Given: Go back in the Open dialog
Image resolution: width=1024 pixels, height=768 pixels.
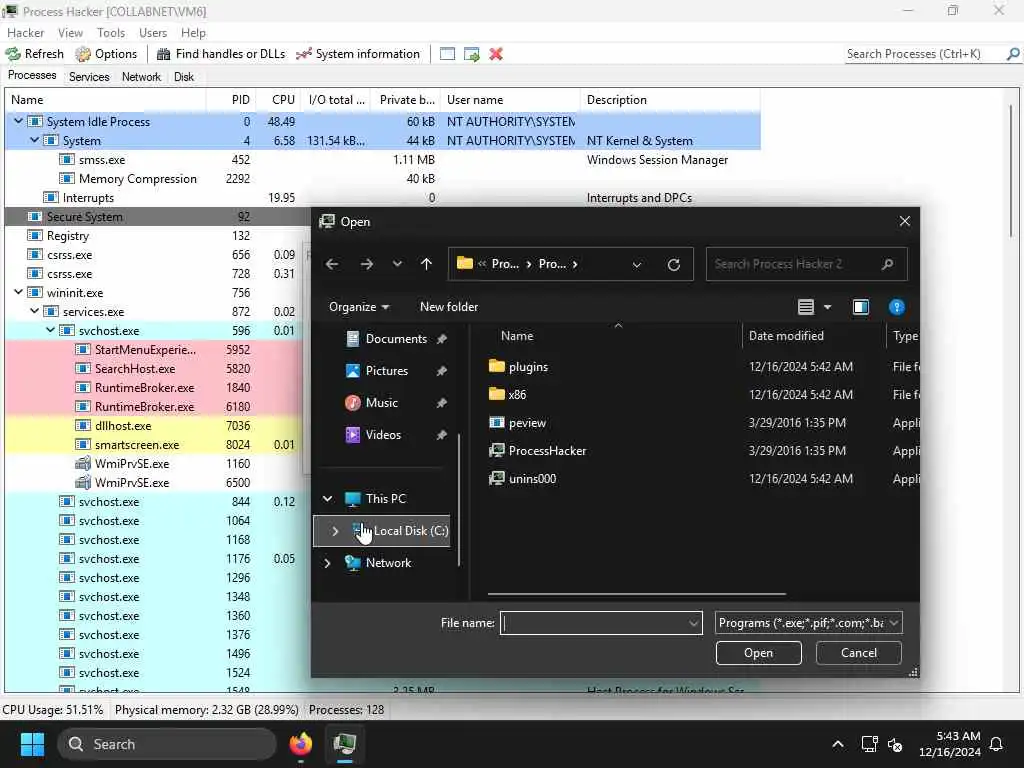Looking at the screenshot, I should [x=332, y=264].
